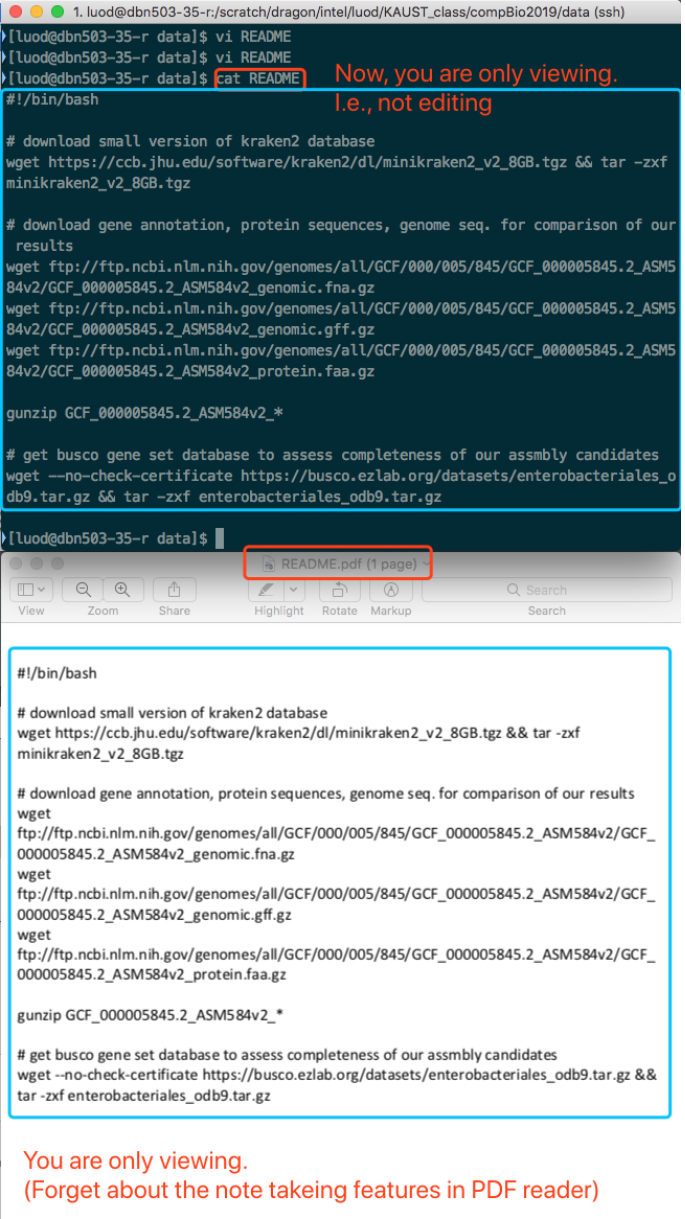This screenshot has height=1219, width=685.
Task: Show the Markup toolbar in Preview
Action: [391, 590]
